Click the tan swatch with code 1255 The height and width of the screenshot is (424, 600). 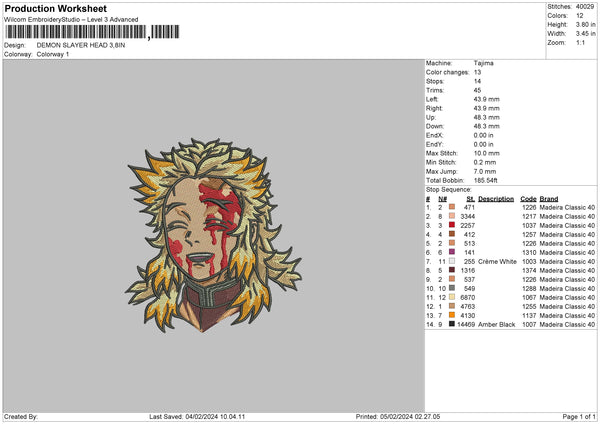452,306
